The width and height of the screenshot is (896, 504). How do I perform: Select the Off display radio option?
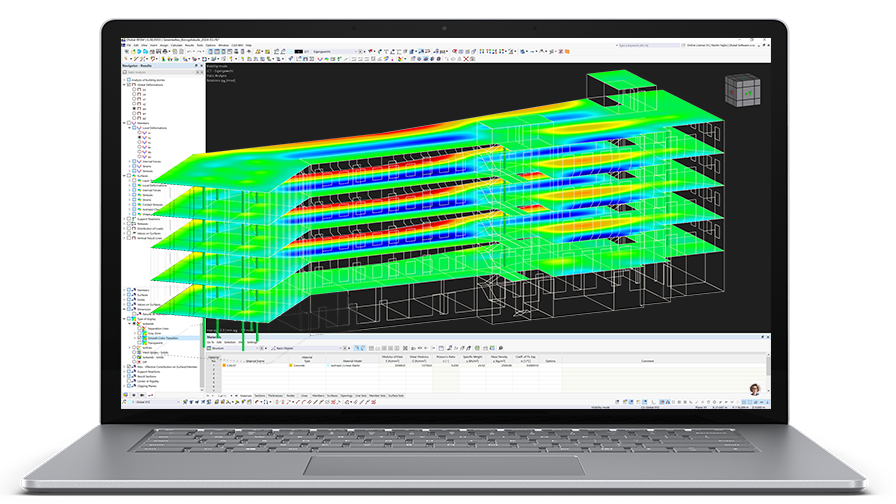(134, 362)
